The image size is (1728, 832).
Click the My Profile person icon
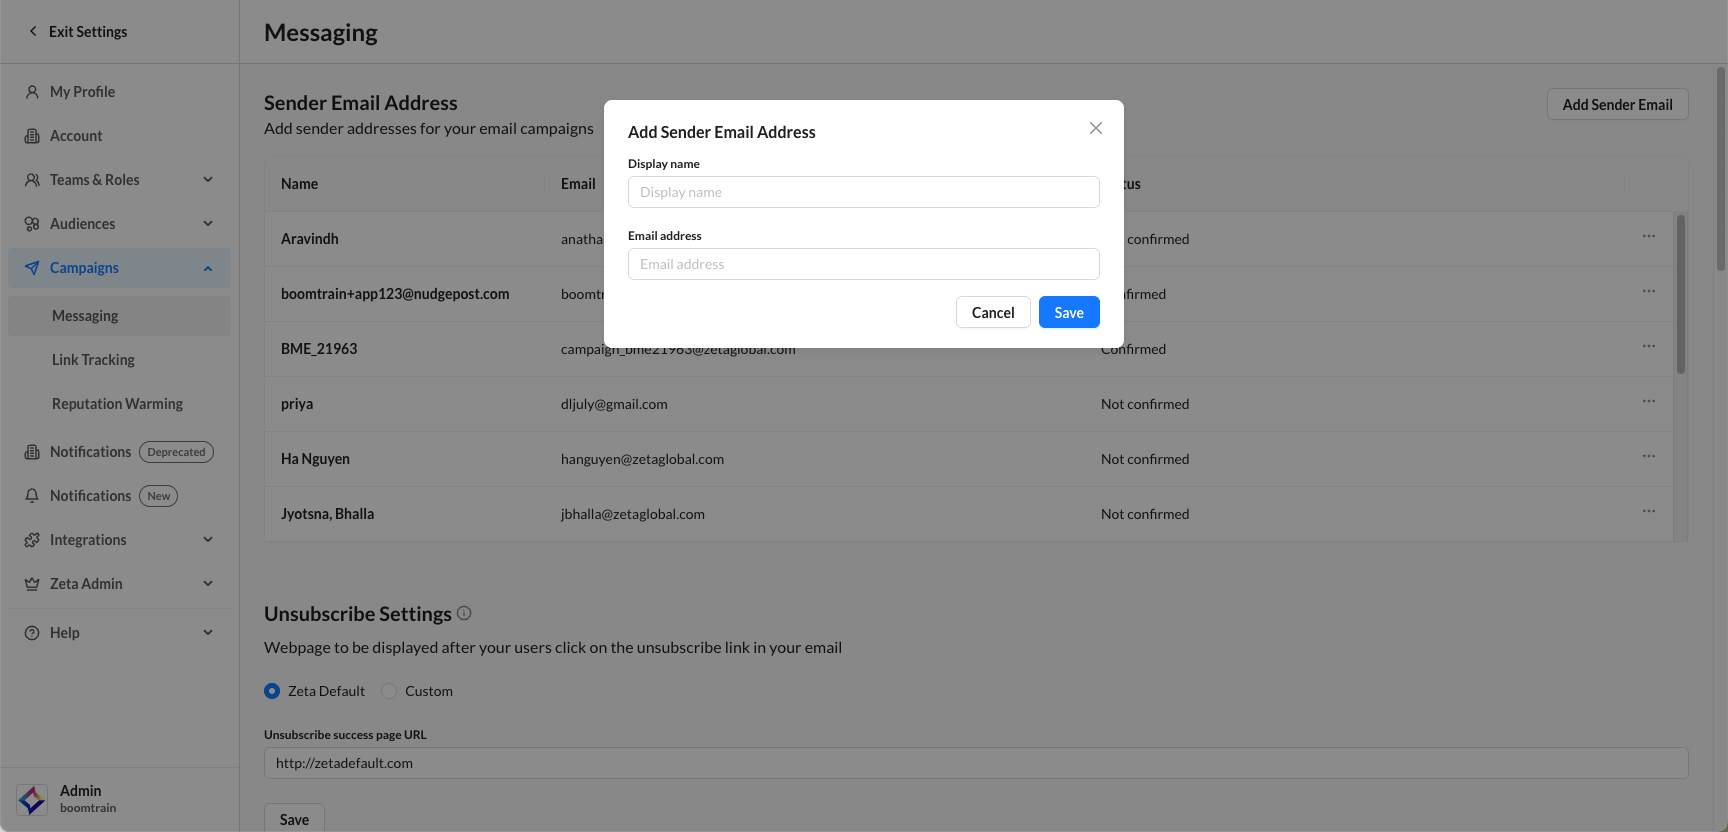point(32,92)
